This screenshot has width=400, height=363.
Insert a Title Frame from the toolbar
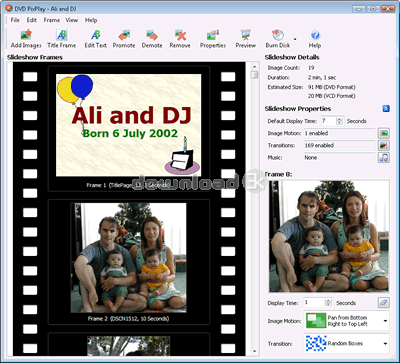[62, 39]
